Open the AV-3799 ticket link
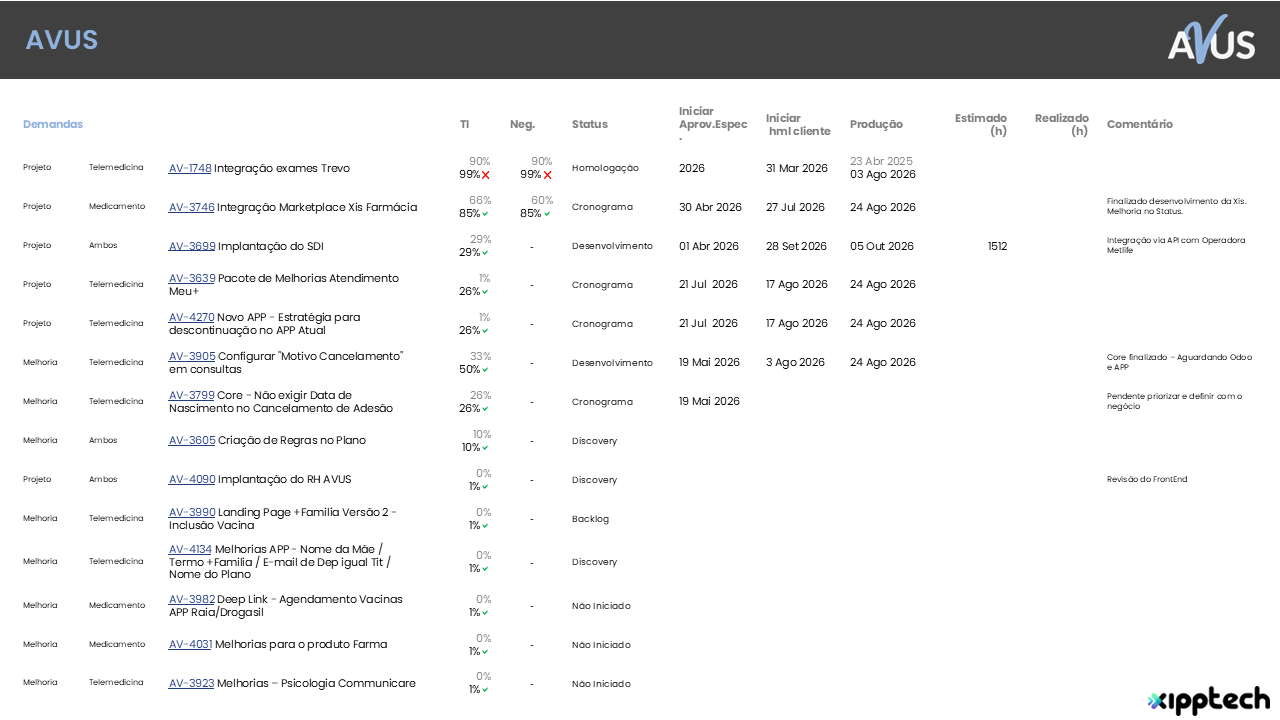This screenshot has height=720, width=1280. pyautogui.click(x=191, y=395)
